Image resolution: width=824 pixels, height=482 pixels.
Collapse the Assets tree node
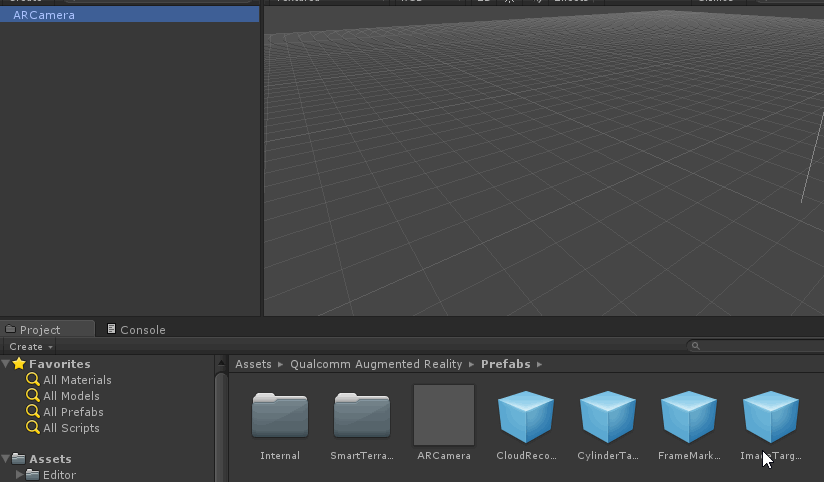coord(6,458)
